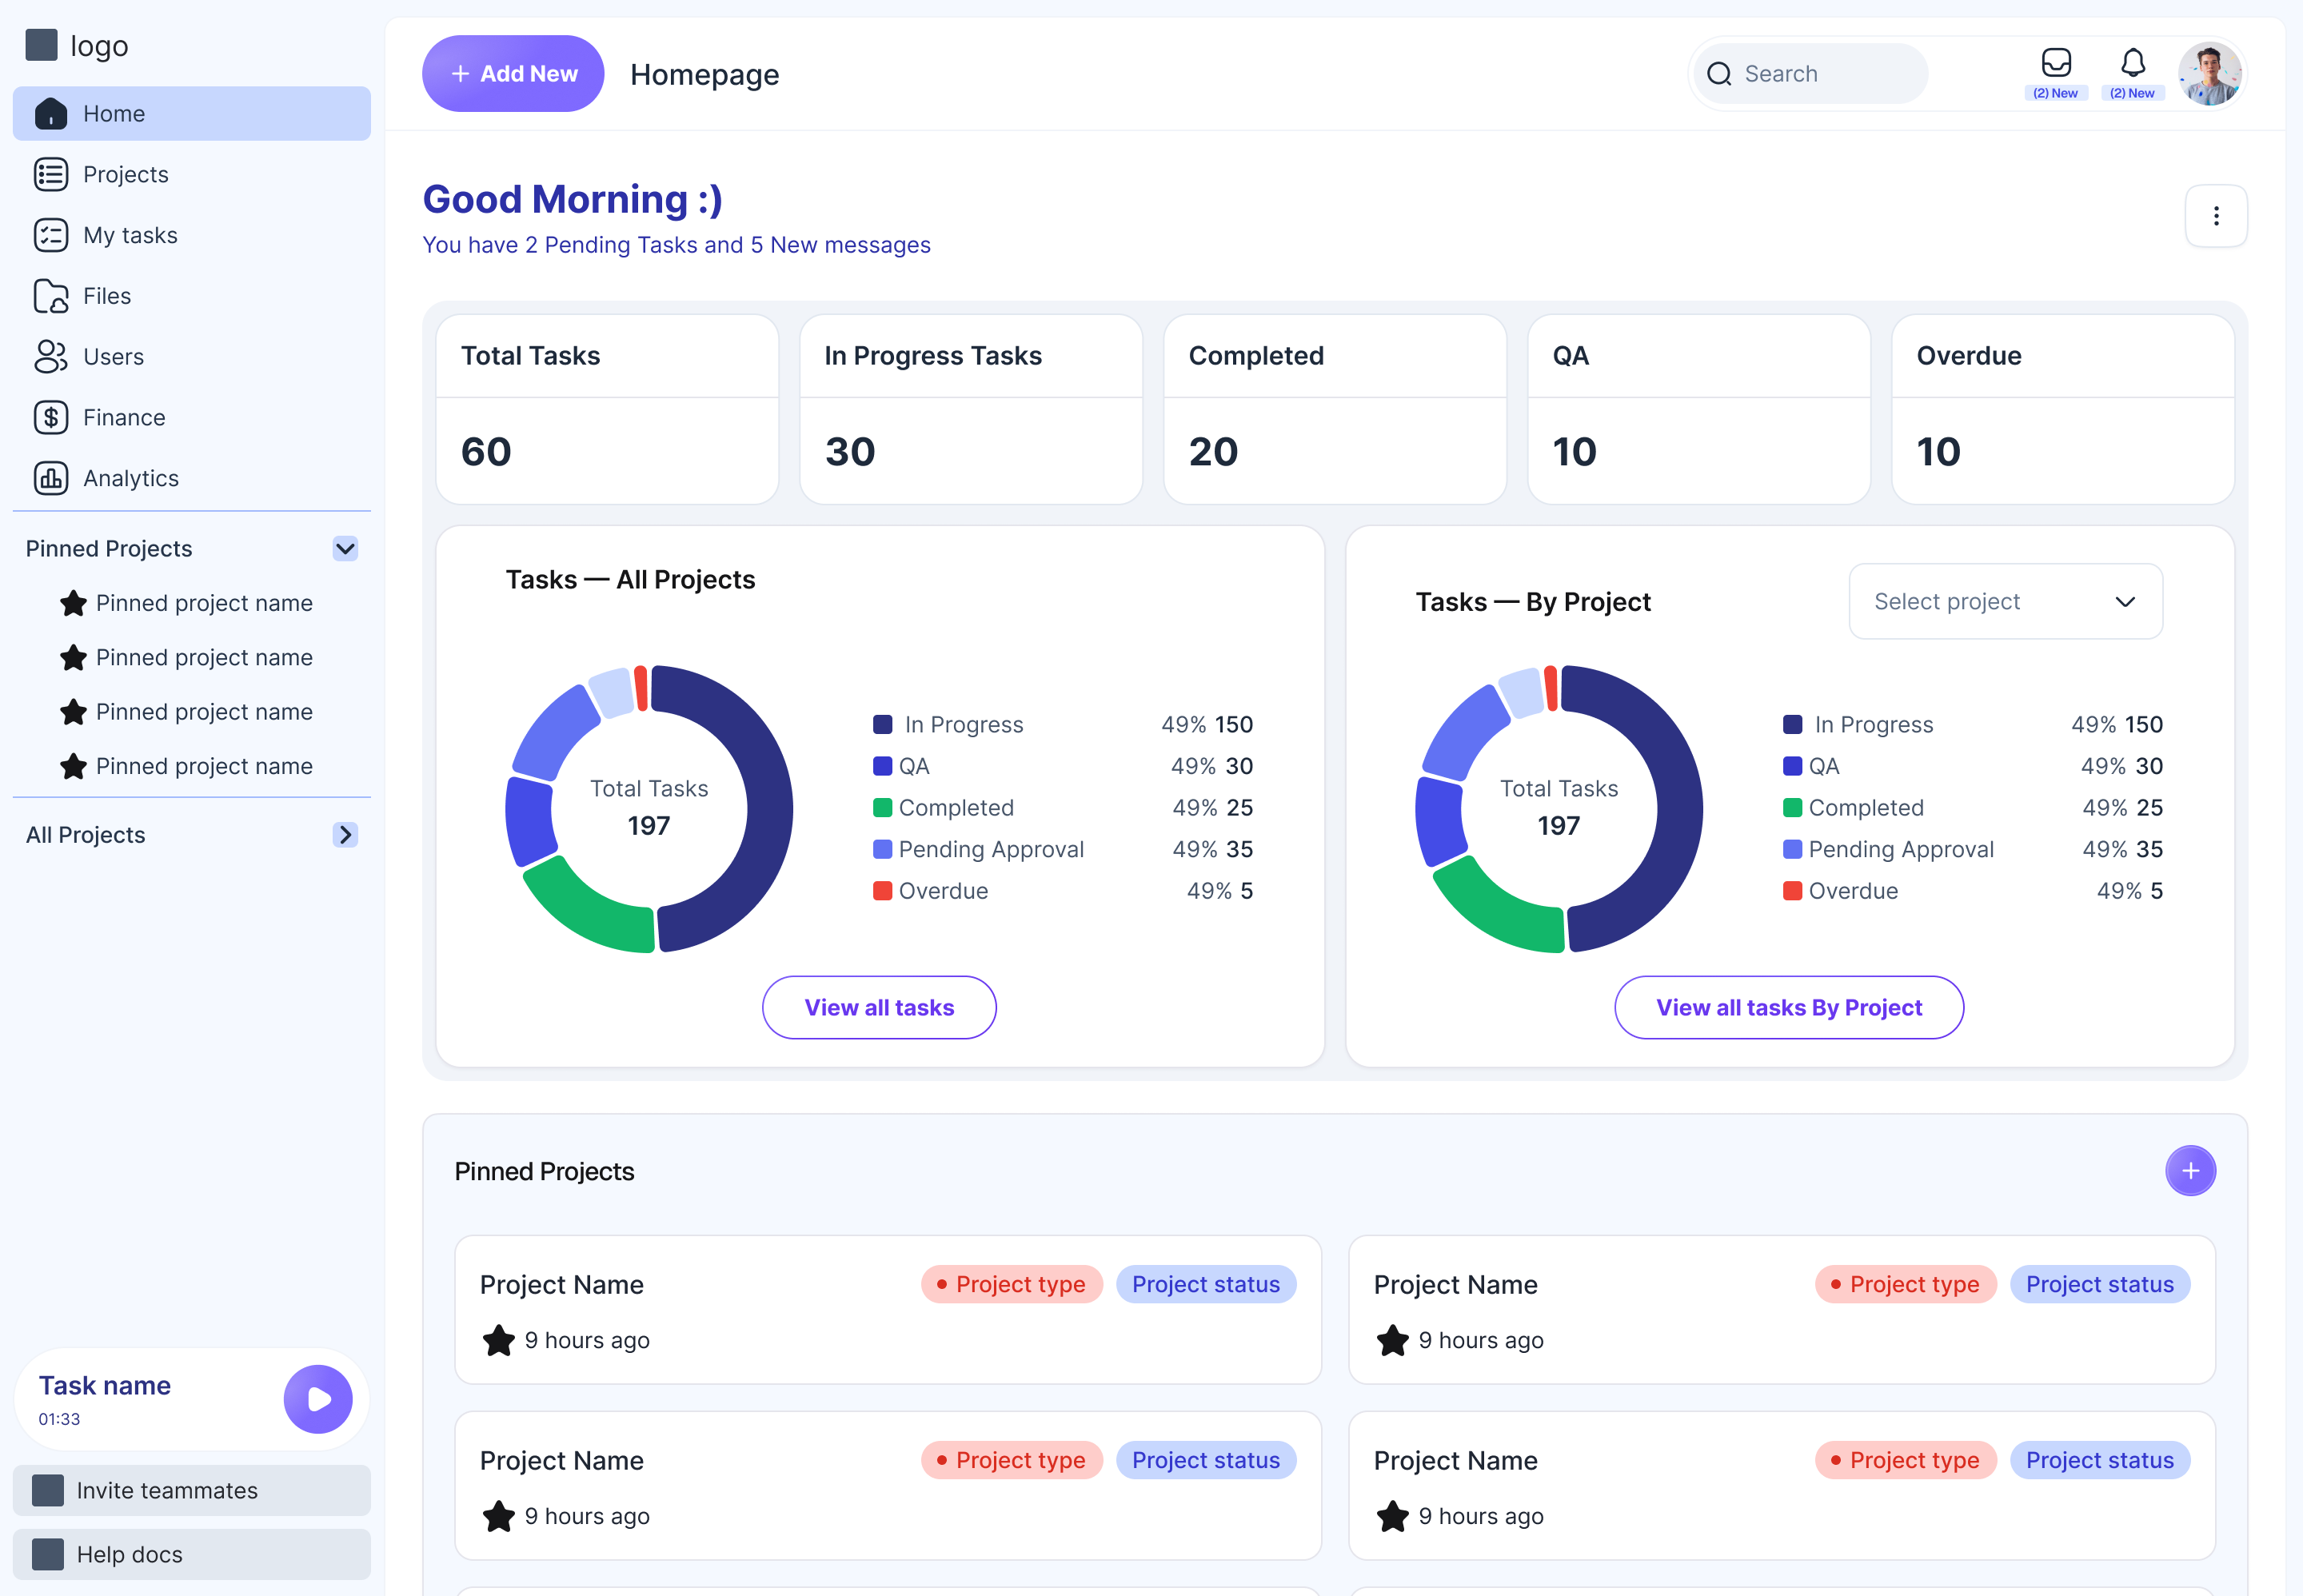The image size is (2303, 1596).
Task: Open notifications bell icon
Action: tap(2132, 63)
